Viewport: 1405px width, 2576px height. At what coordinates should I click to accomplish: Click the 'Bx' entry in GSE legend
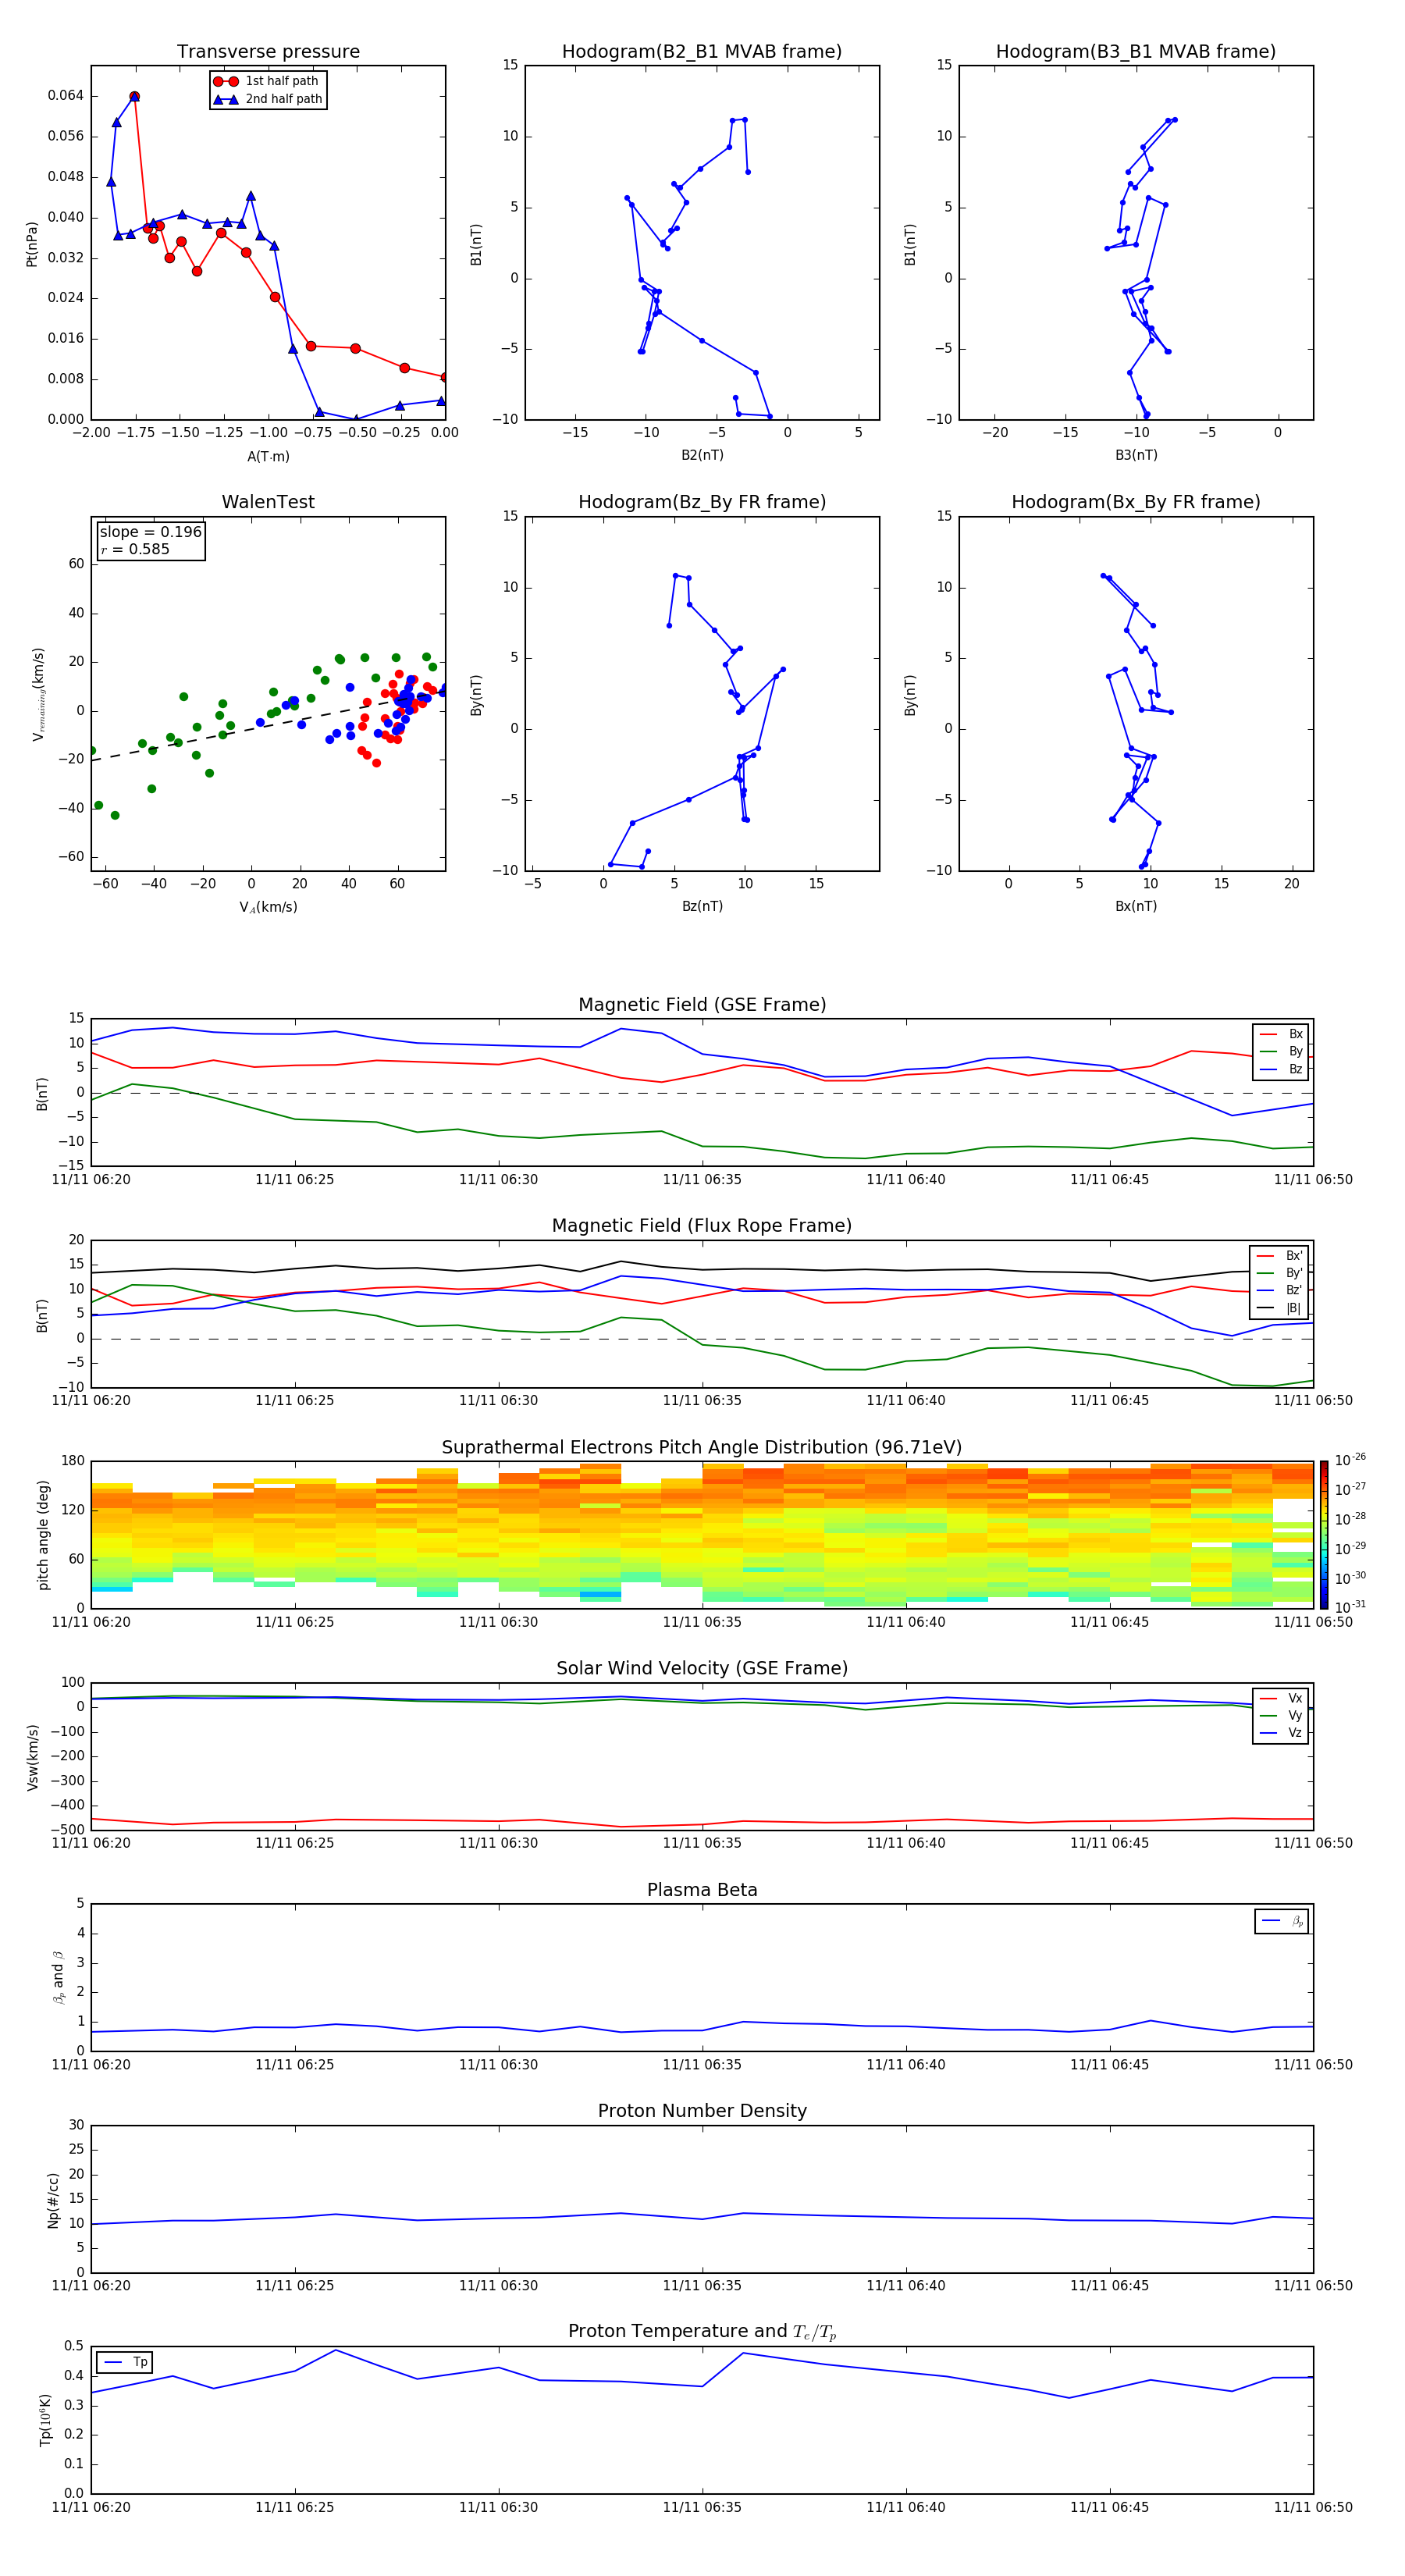[1282, 1034]
